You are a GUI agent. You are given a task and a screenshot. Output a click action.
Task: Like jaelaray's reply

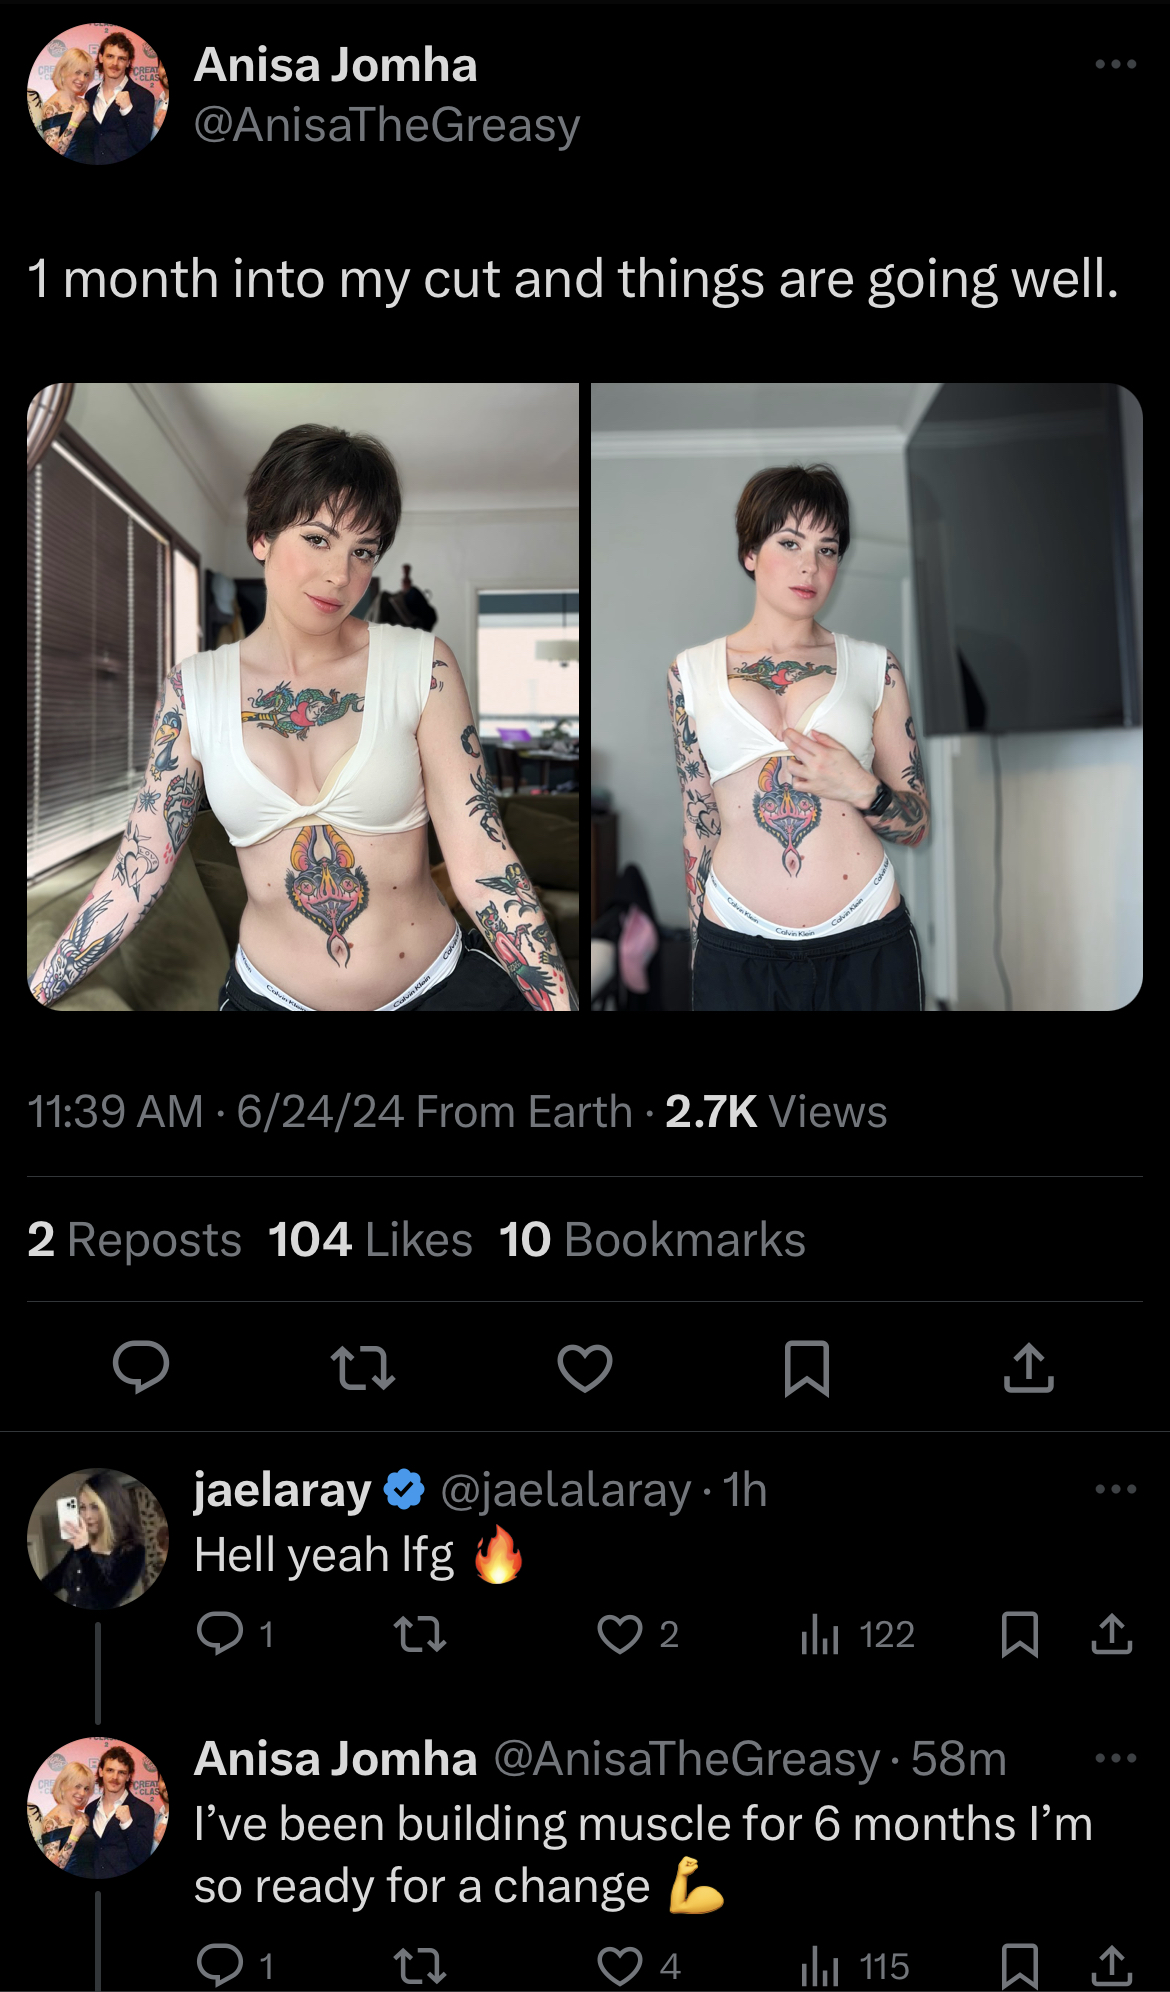[620, 1634]
